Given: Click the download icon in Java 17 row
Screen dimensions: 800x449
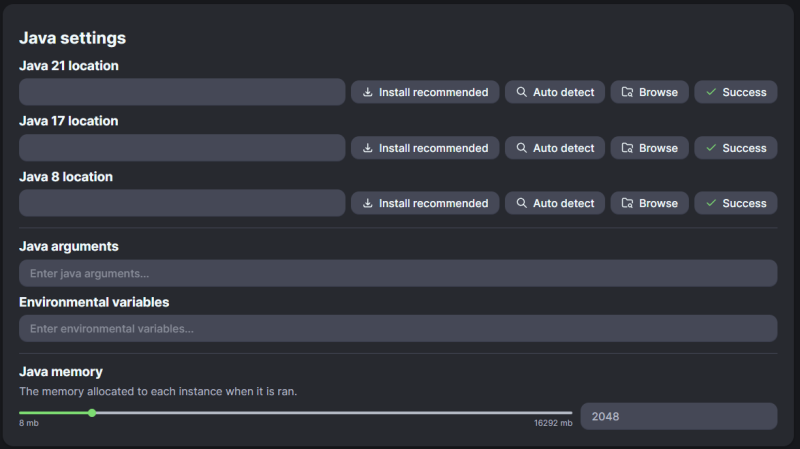Looking at the screenshot, I should [367, 148].
